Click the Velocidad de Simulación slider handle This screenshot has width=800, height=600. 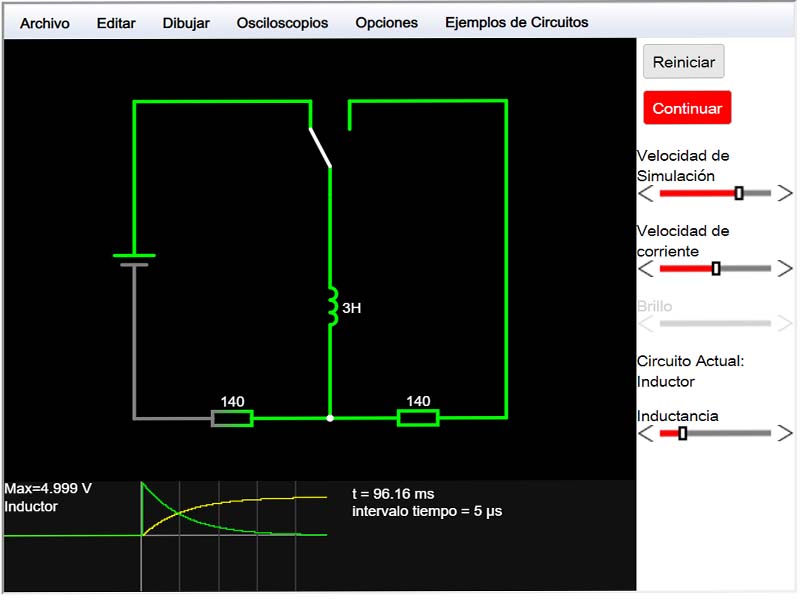[739, 193]
